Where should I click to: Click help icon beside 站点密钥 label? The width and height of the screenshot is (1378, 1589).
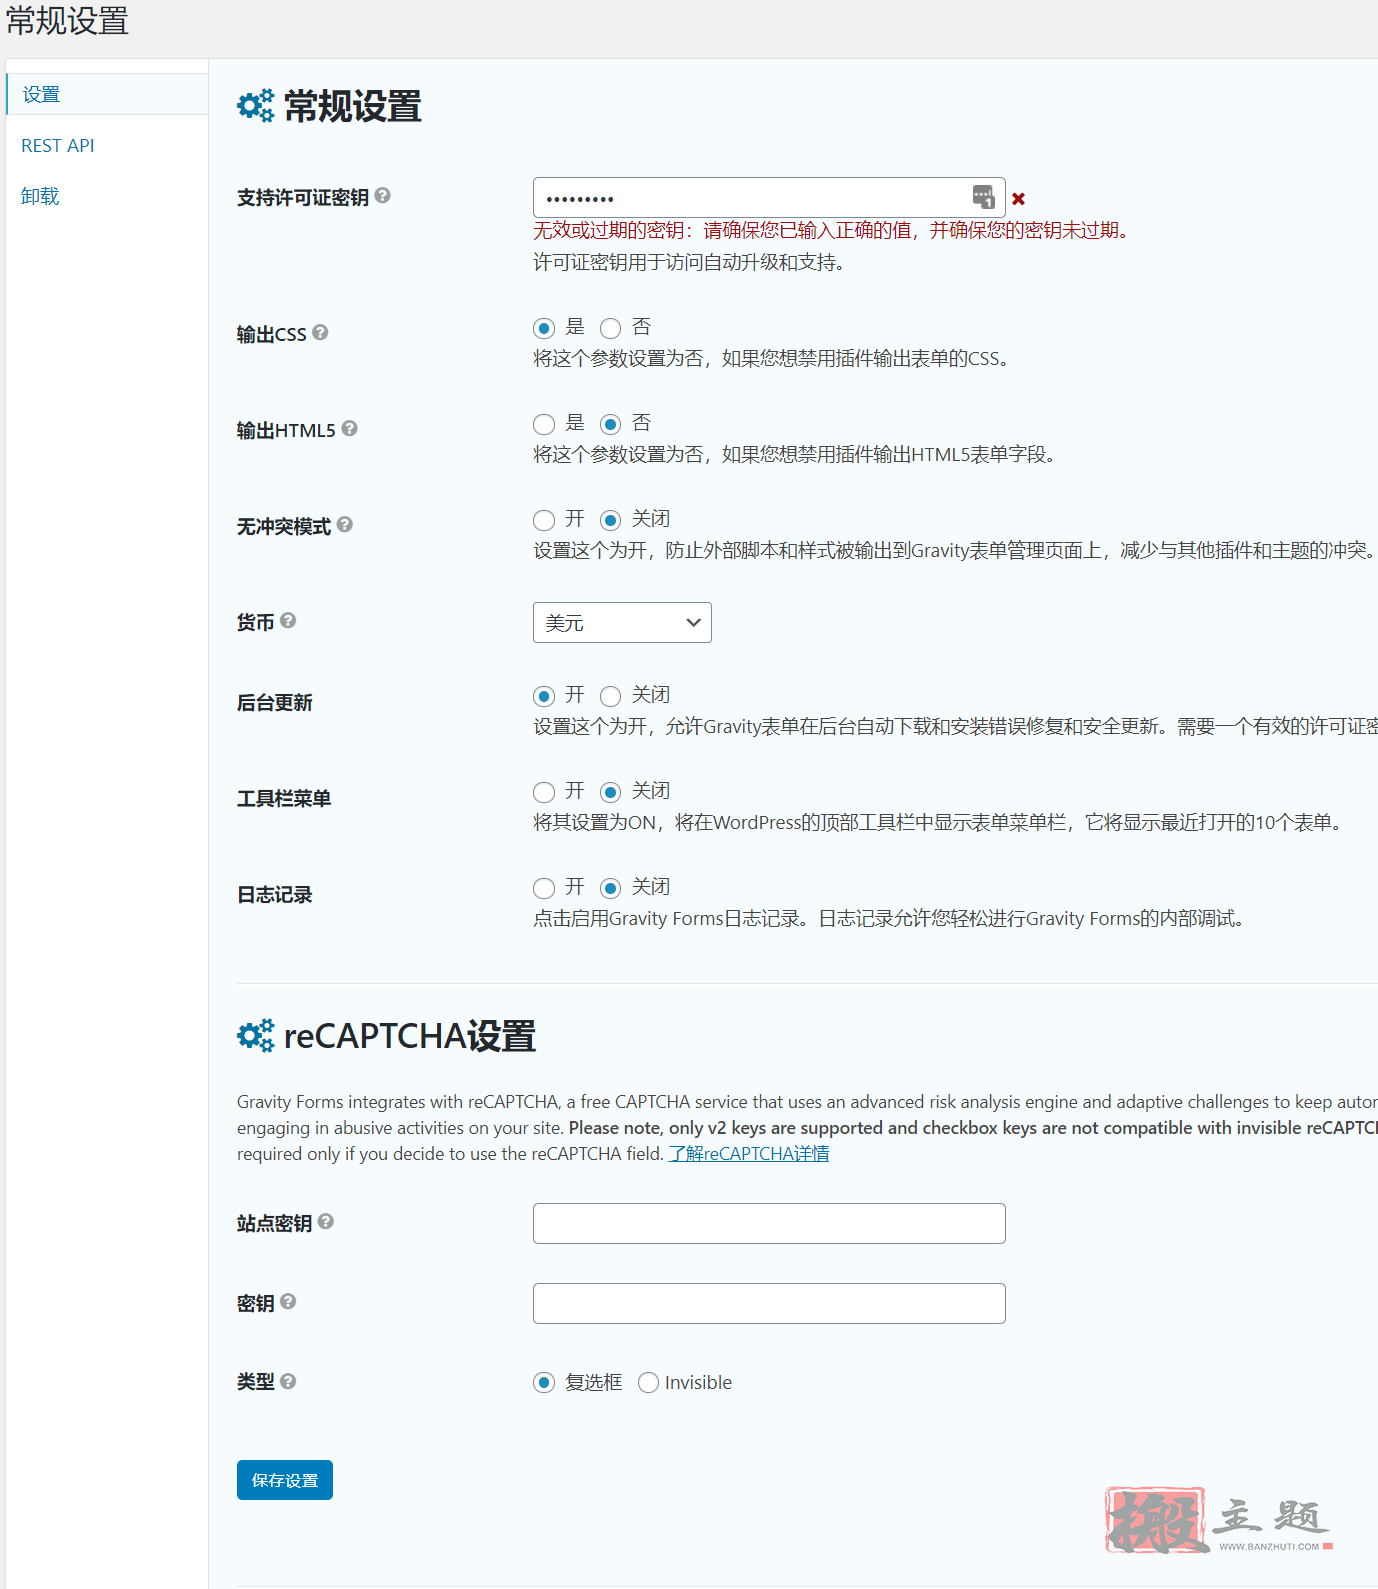pos(326,1221)
